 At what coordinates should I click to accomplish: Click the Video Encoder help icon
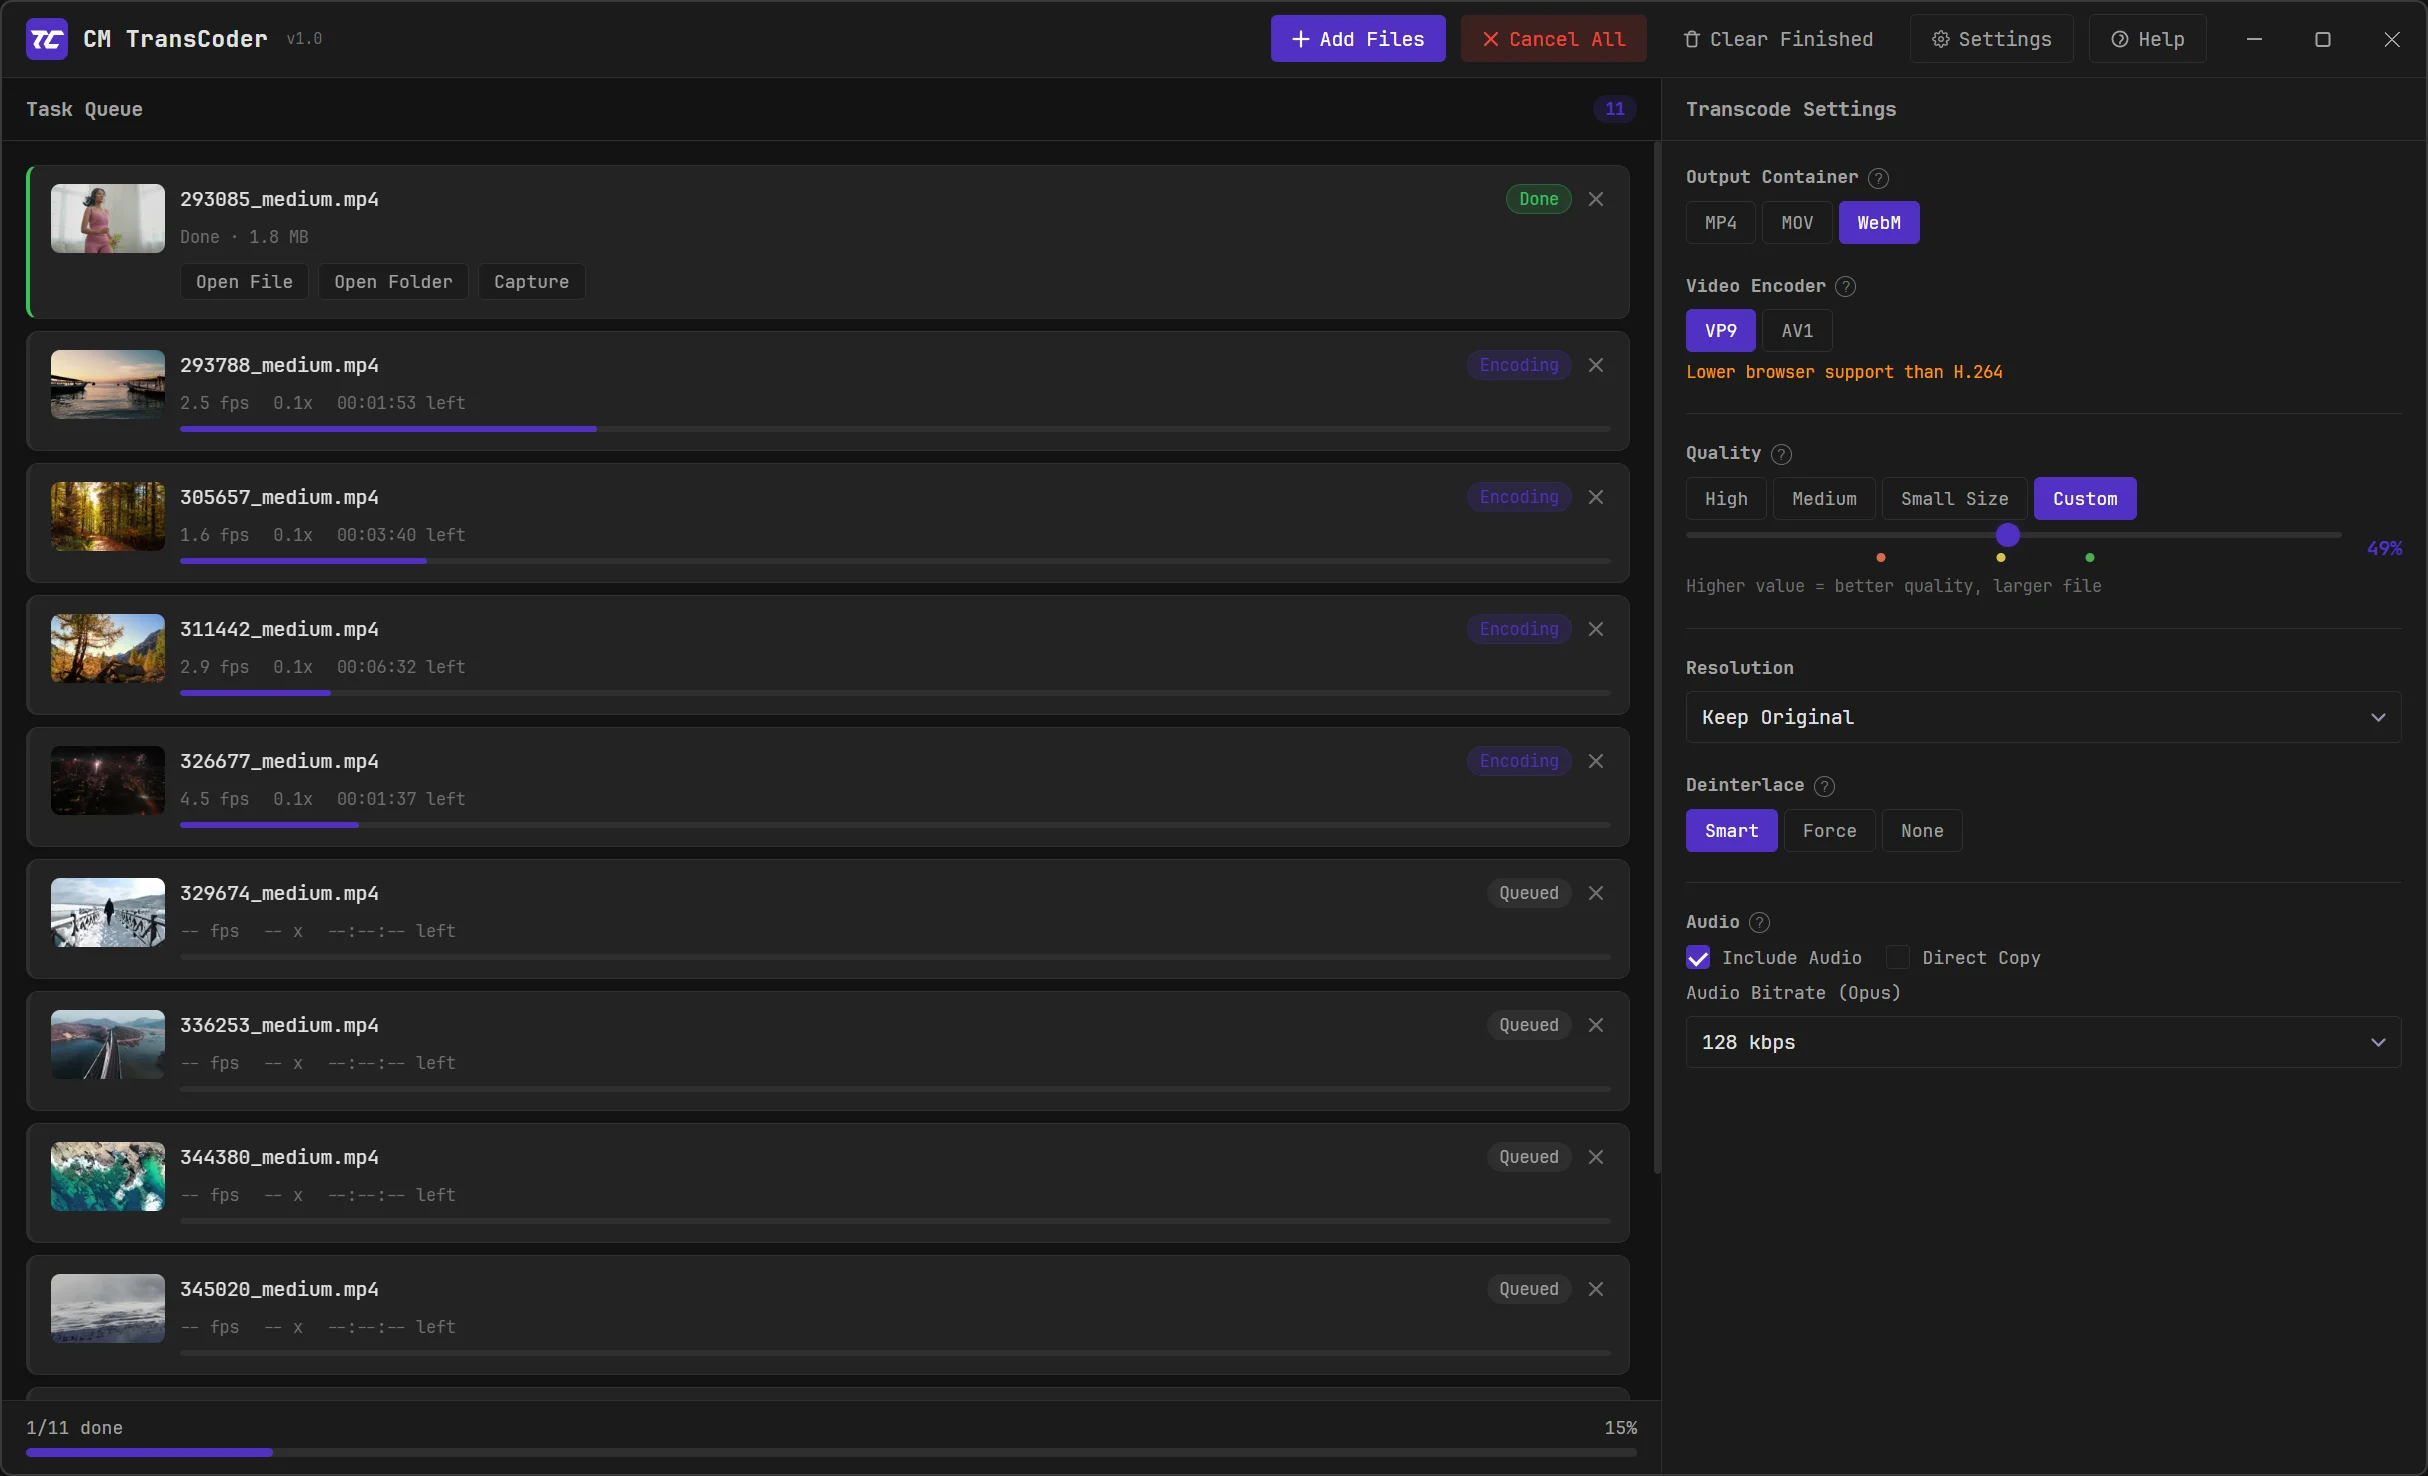(x=1846, y=287)
